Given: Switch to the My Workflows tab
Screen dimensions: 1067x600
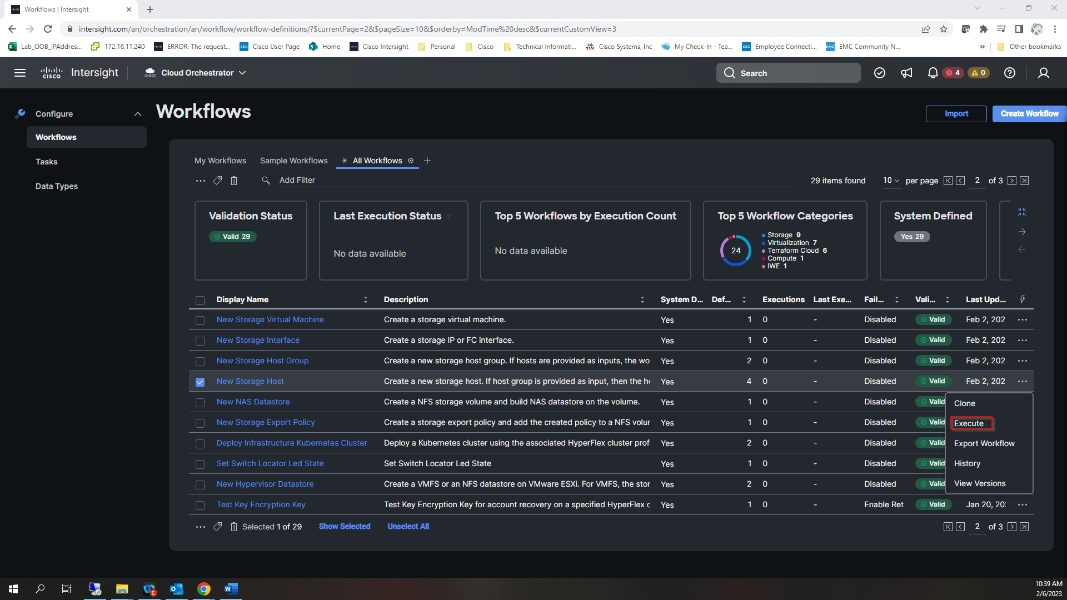Looking at the screenshot, I should [220, 161].
